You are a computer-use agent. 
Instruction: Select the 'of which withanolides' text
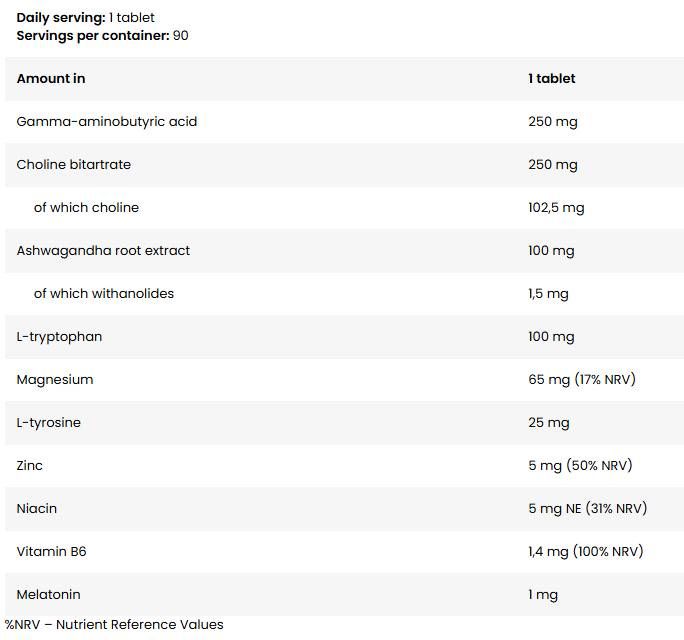point(104,294)
